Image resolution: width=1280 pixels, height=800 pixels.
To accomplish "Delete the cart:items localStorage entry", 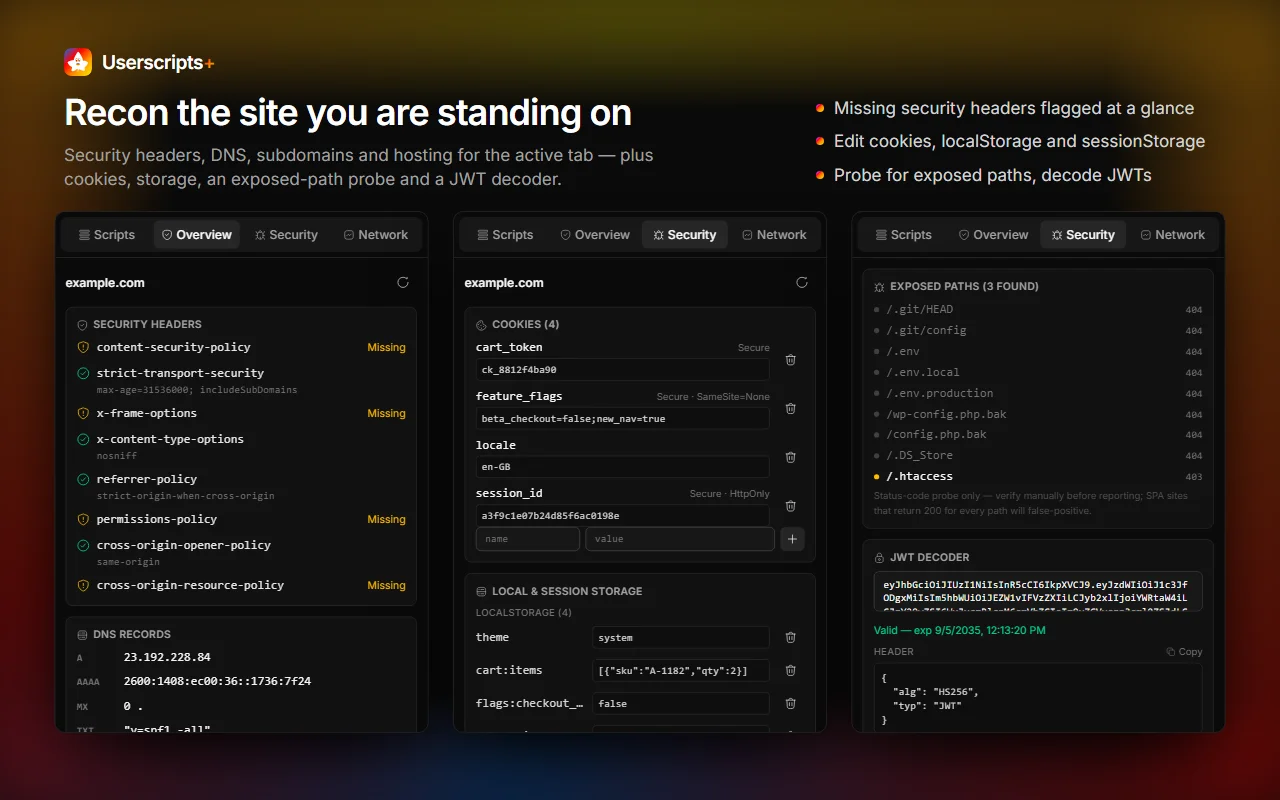I will click(790, 670).
